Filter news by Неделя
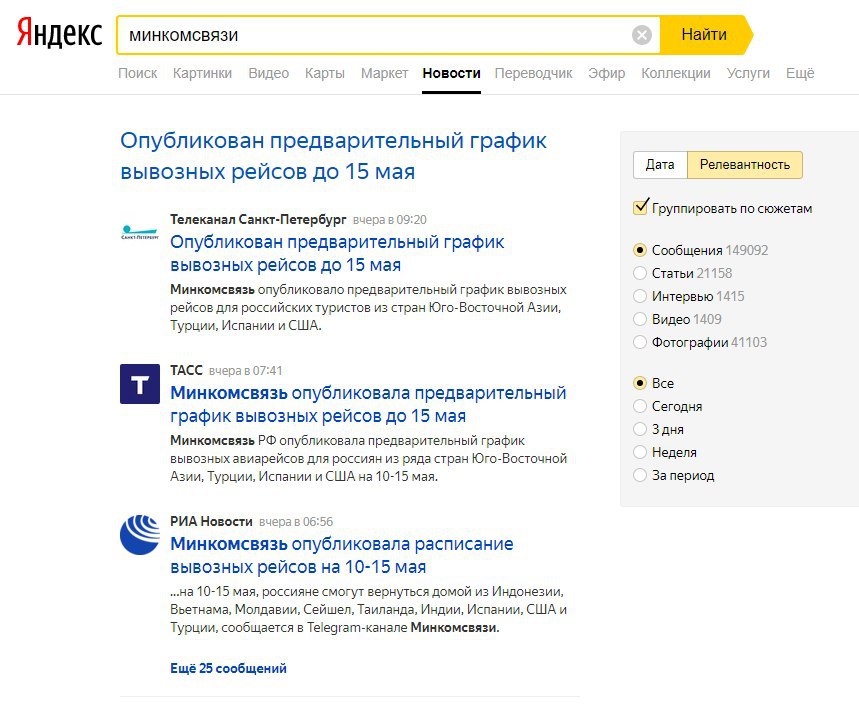This screenshot has width=859, height=718. click(x=640, y=452)
